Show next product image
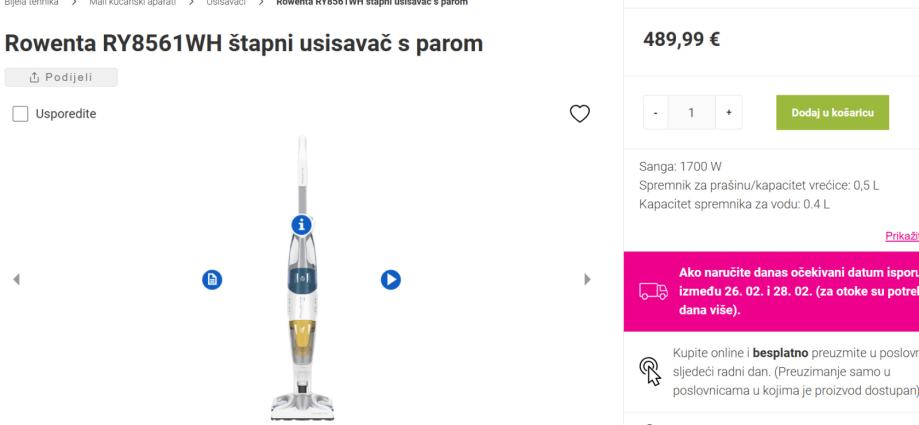This screenshot has width=919, height=425. tap(588, 281)
